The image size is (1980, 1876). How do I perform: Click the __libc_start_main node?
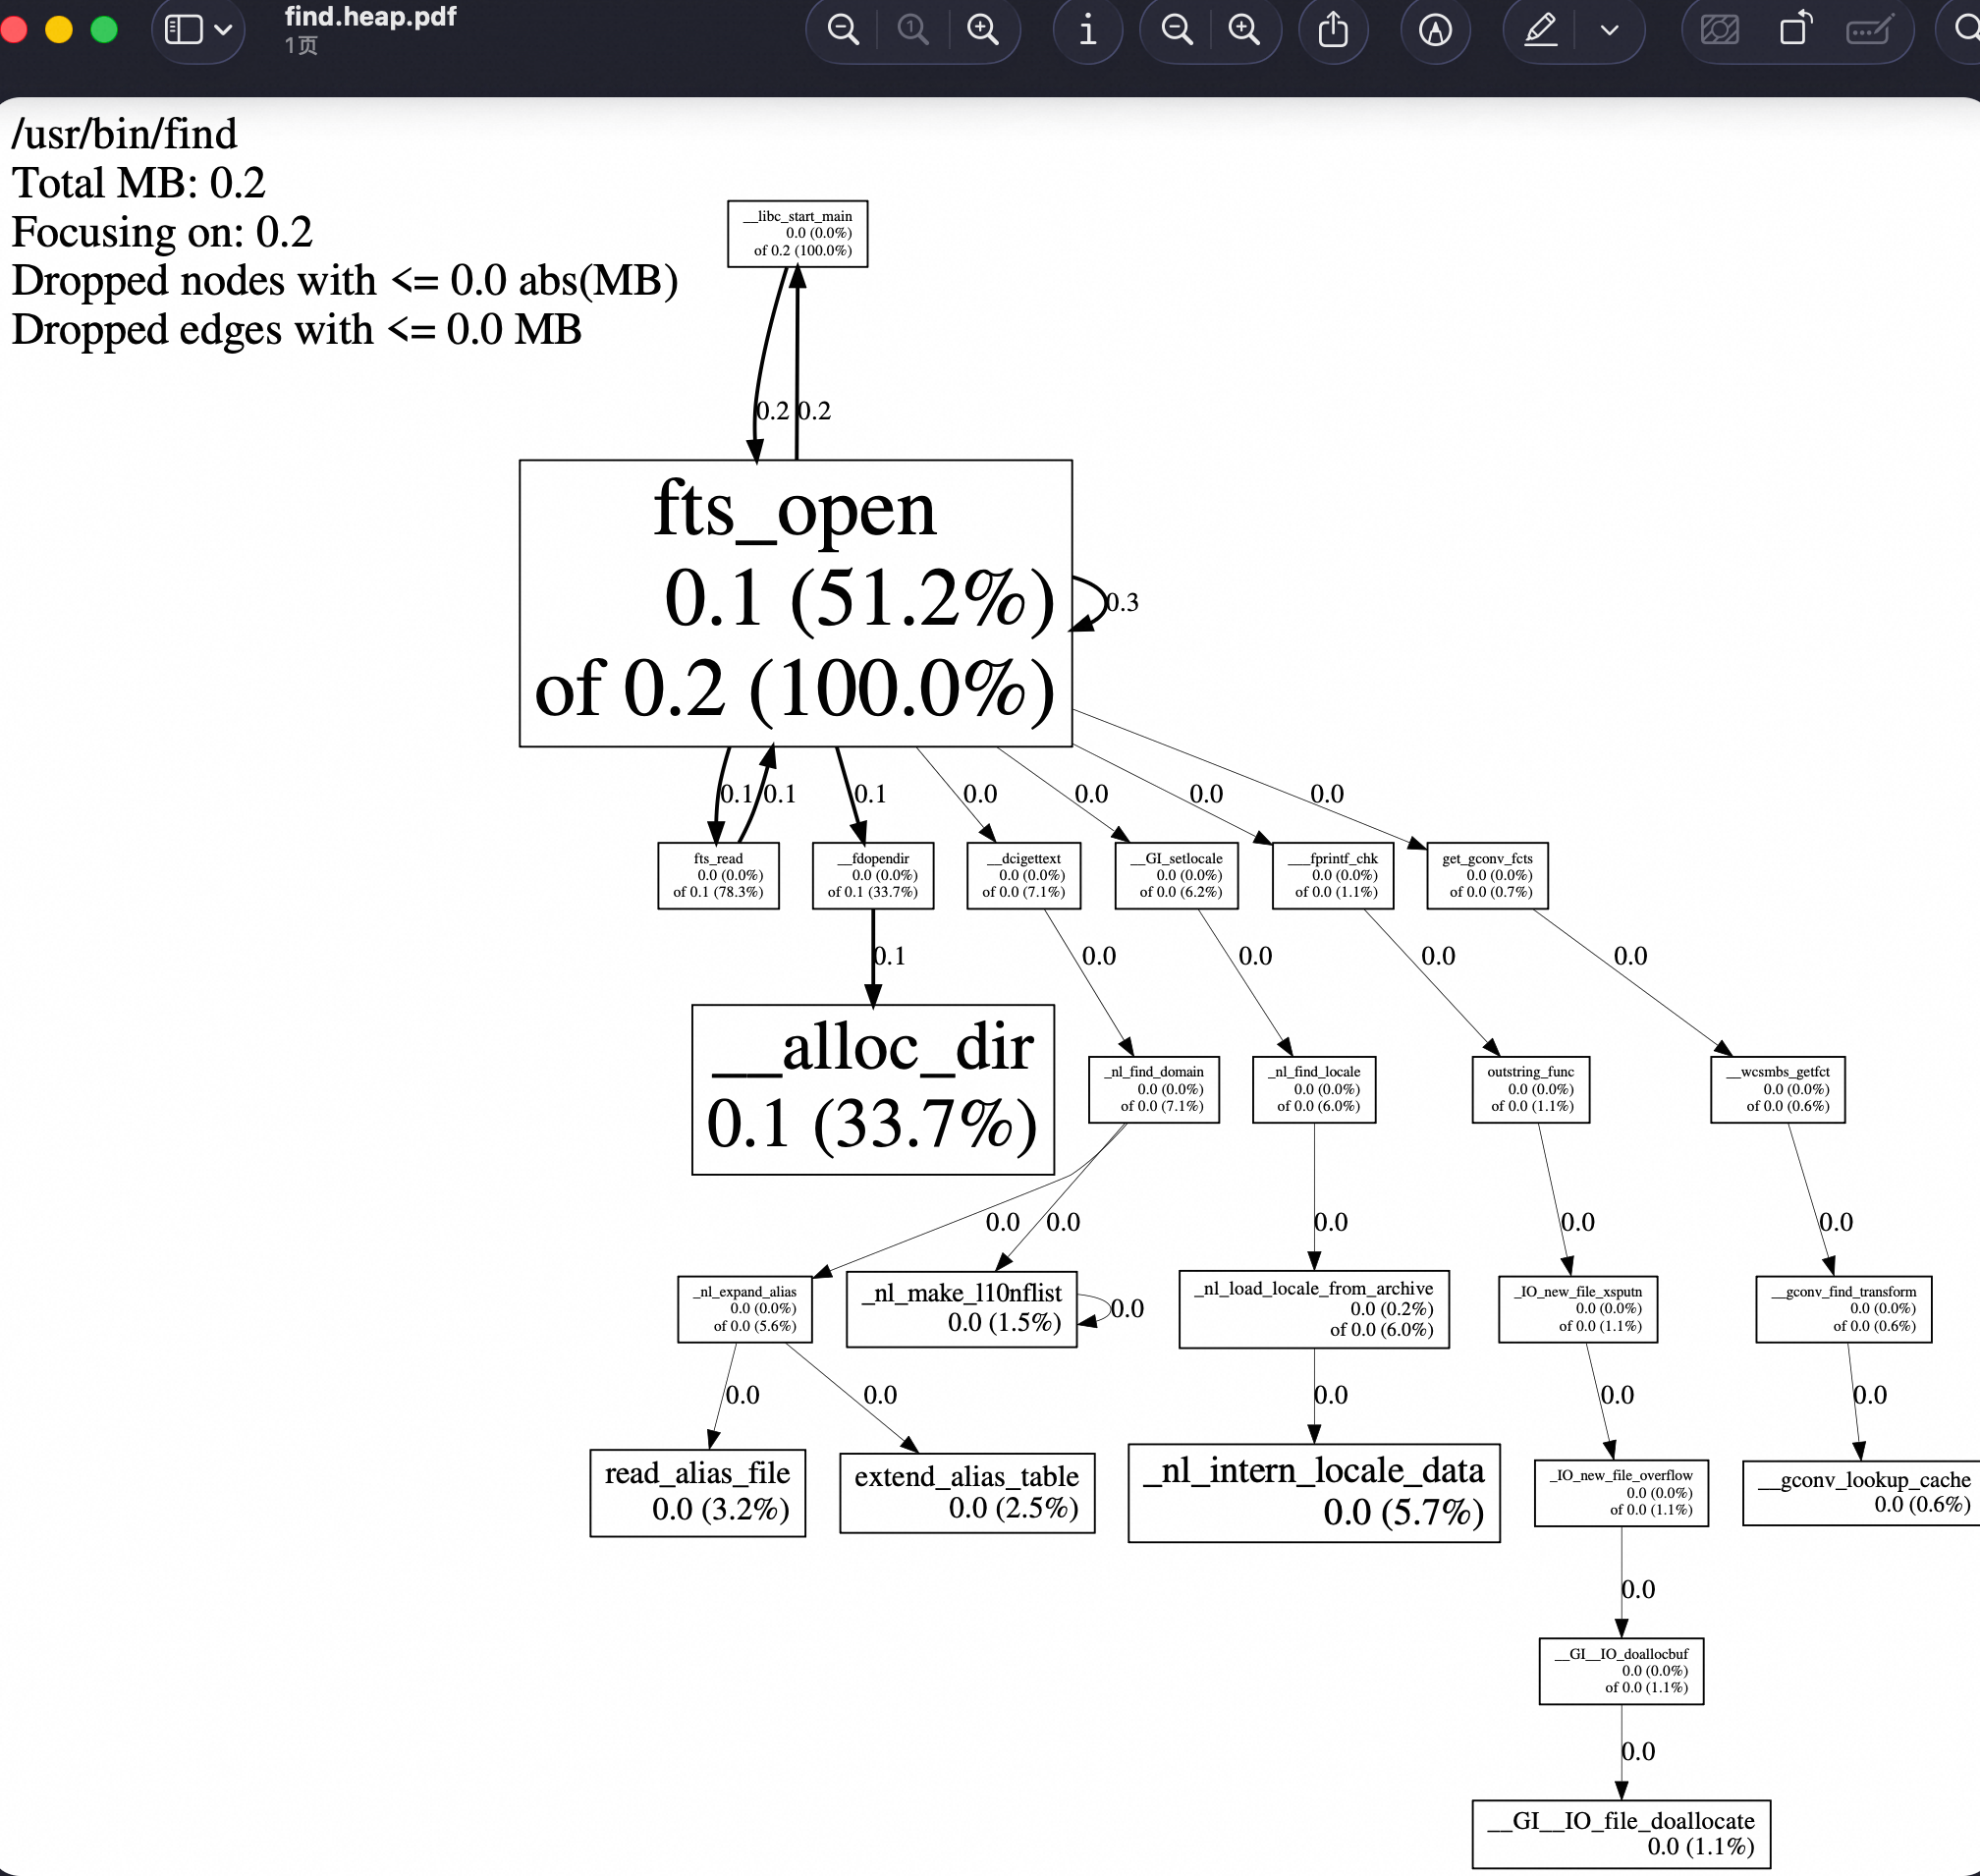click(797, 234)
